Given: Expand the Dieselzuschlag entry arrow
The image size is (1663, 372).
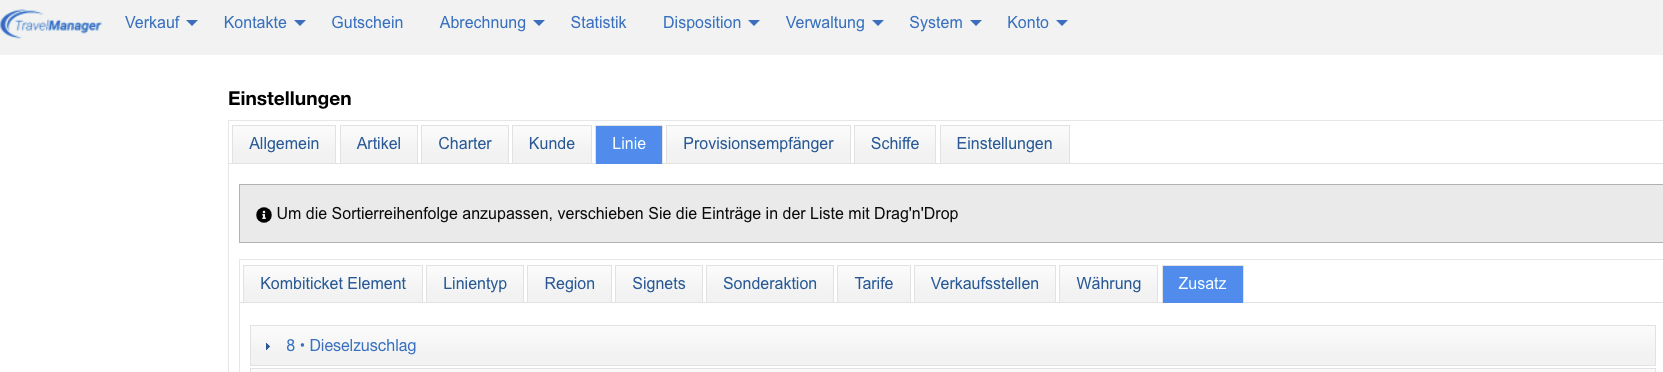Looking at the screenshot, I should pyautogui.click(x=268, y=346).
